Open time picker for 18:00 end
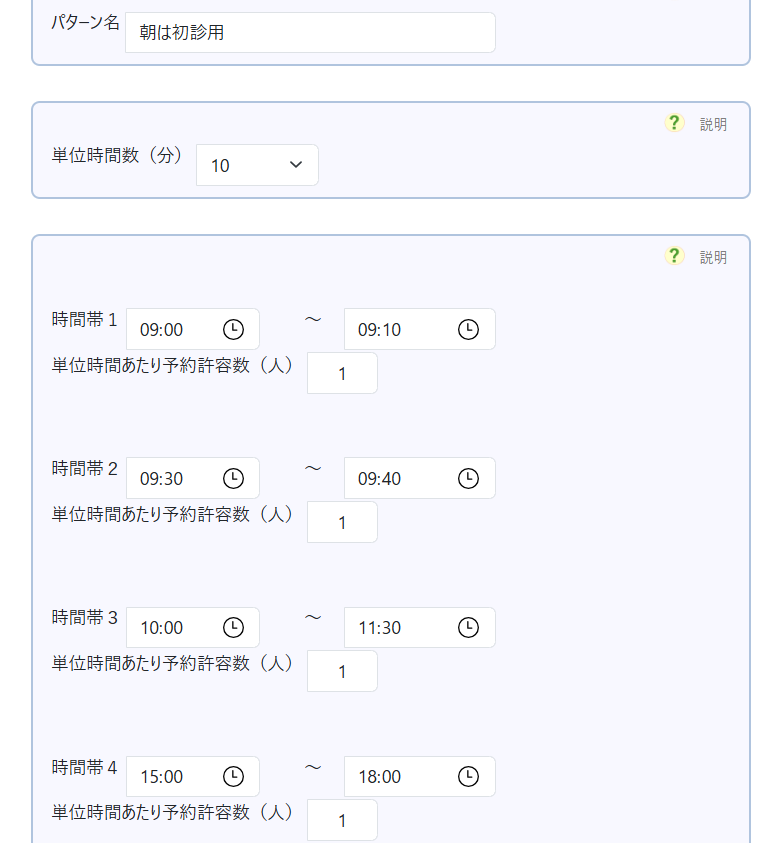781x843 pixels. click(468, 776)
